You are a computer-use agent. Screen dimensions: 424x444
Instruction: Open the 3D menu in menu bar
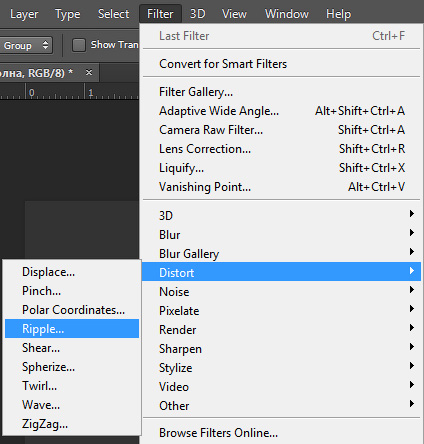[x=197, y=14]
